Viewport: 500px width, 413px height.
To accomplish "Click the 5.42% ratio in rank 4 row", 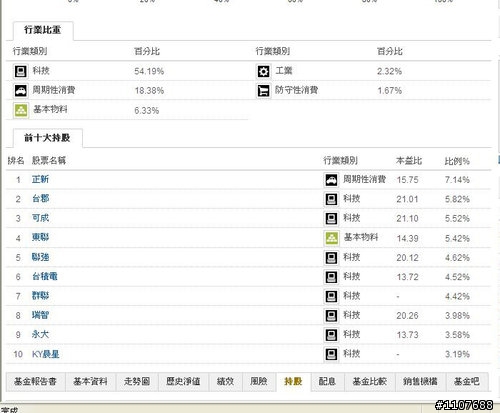I will (457, 239).
